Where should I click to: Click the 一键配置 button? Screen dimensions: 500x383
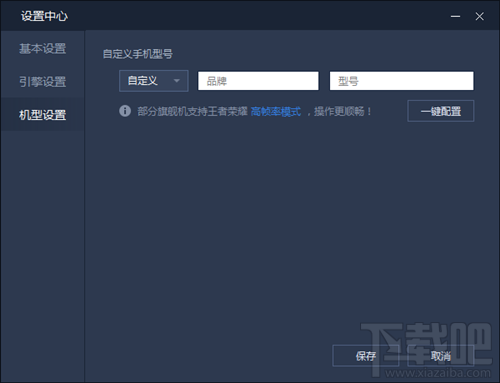pyautogui.click(x=441, y=111)
